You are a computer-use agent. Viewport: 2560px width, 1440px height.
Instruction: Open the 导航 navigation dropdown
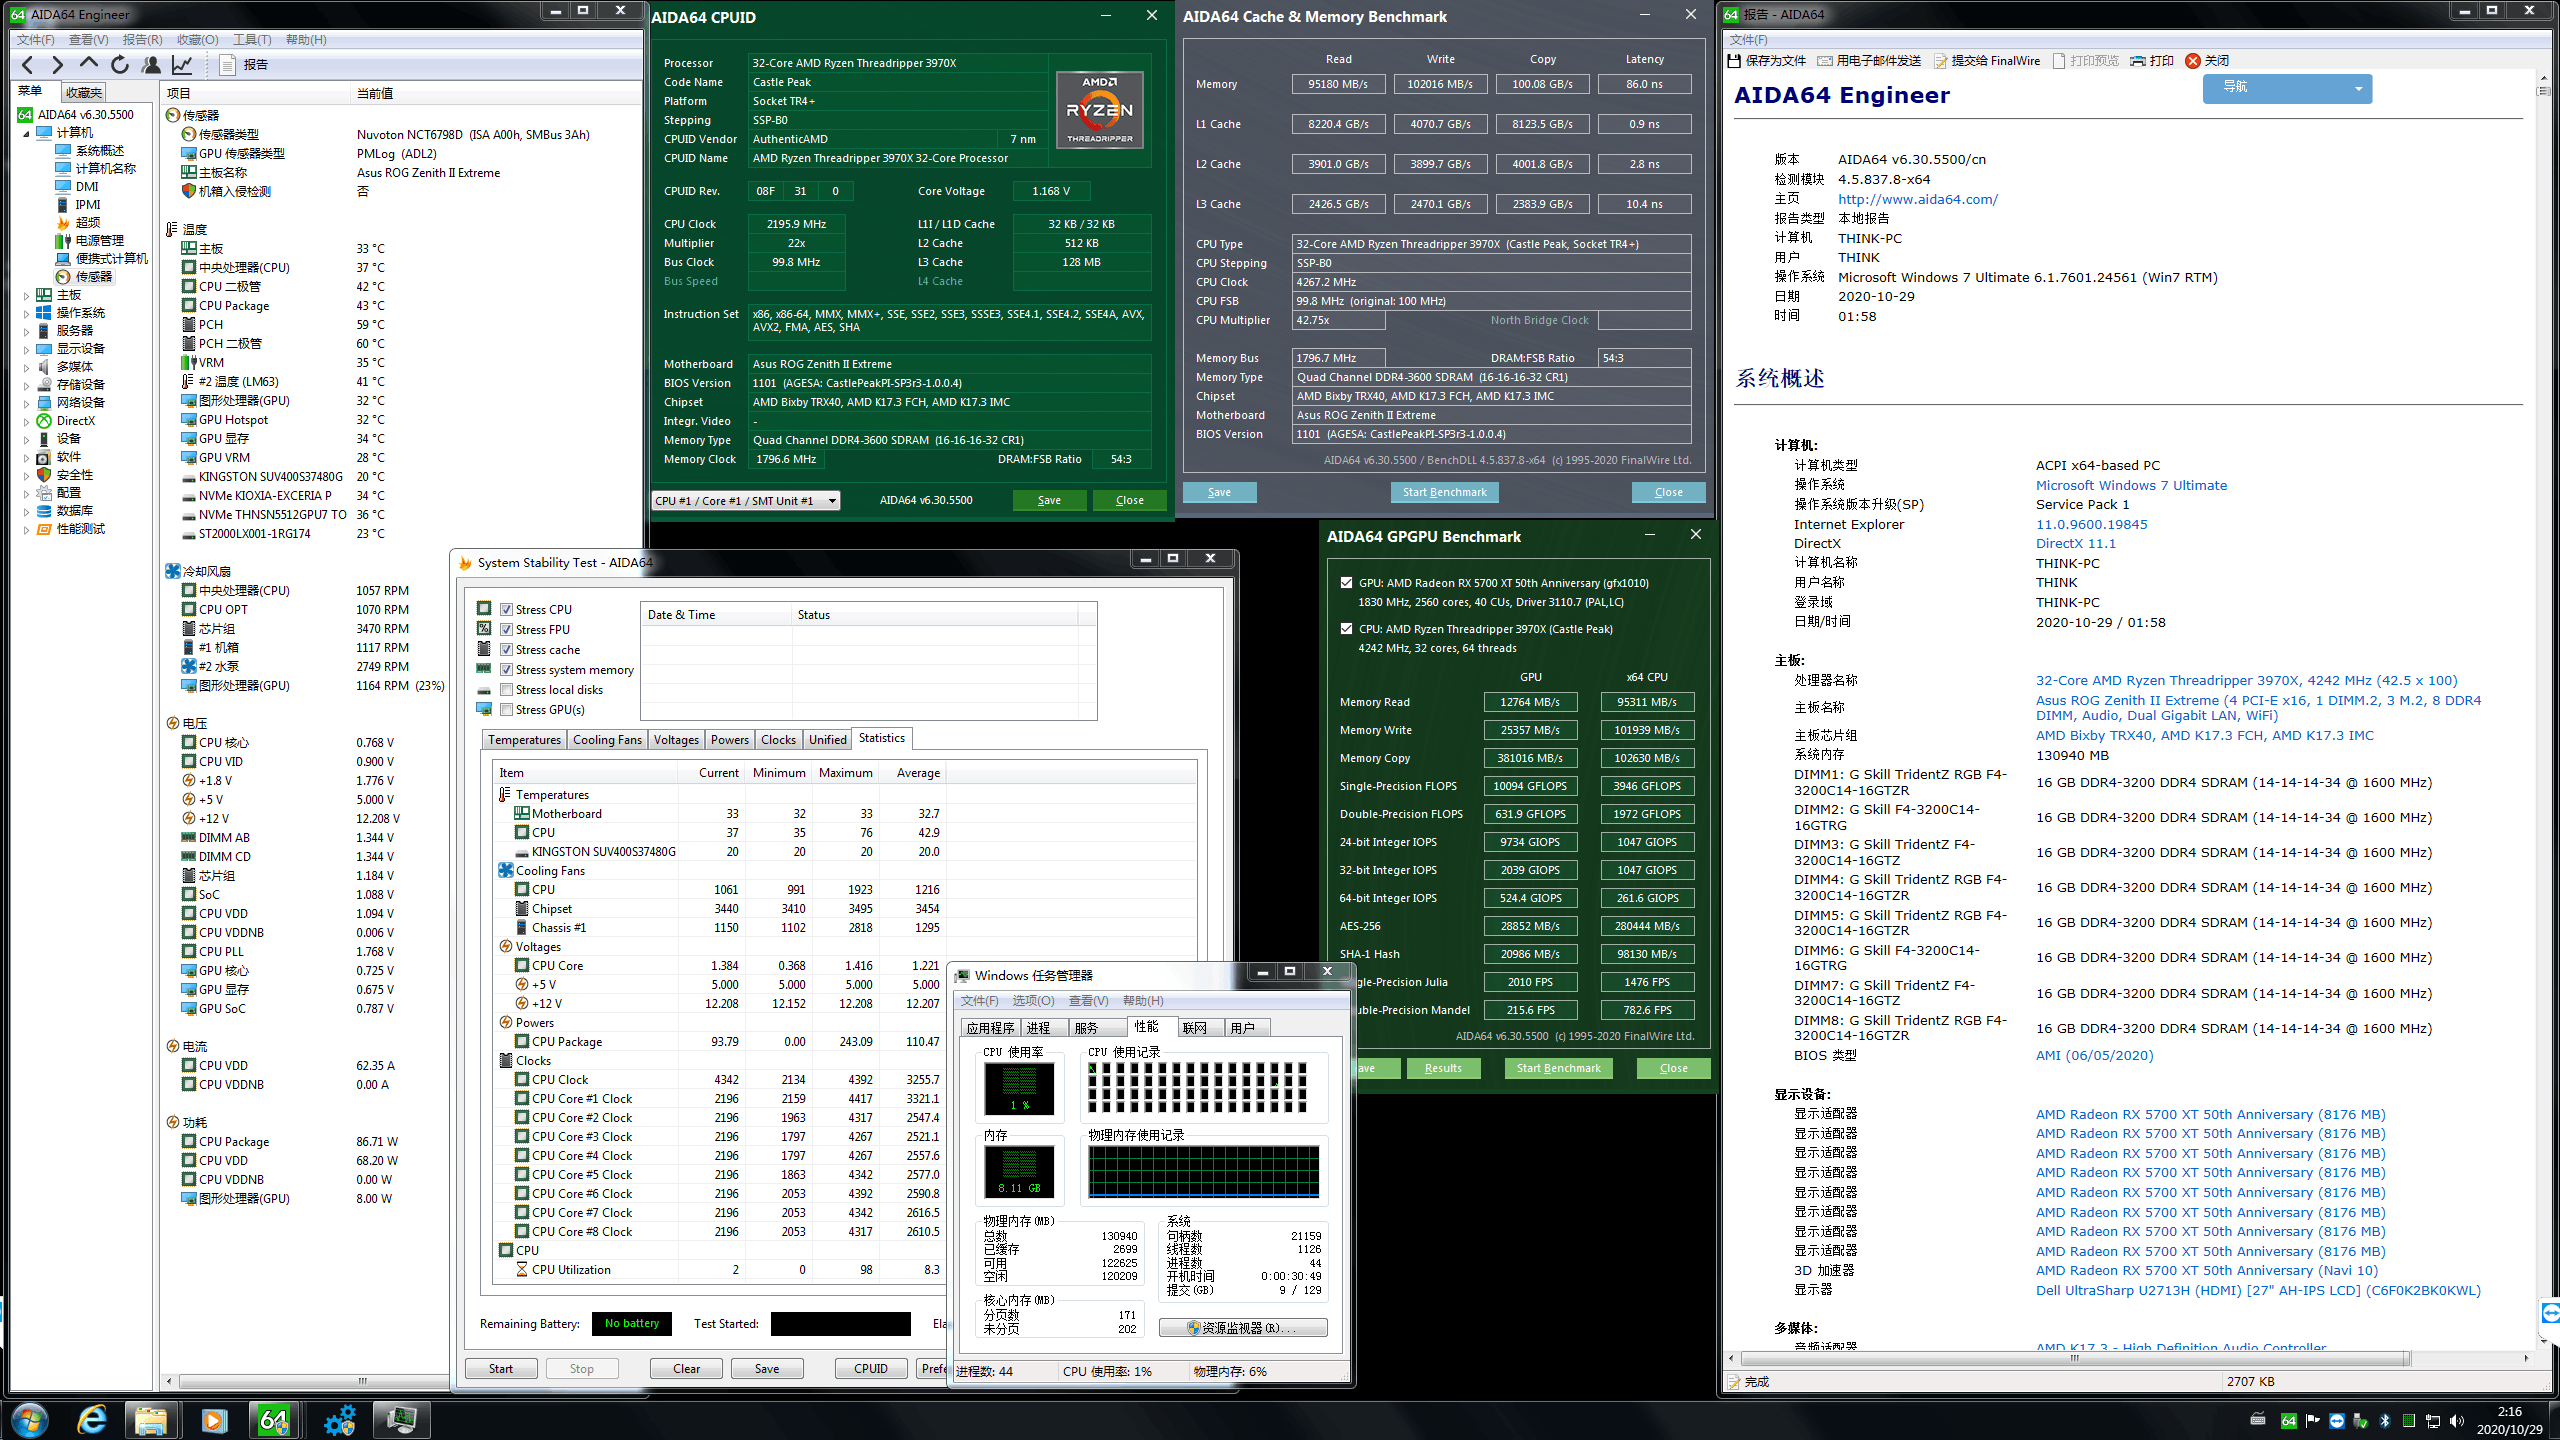click(2287, 88)
